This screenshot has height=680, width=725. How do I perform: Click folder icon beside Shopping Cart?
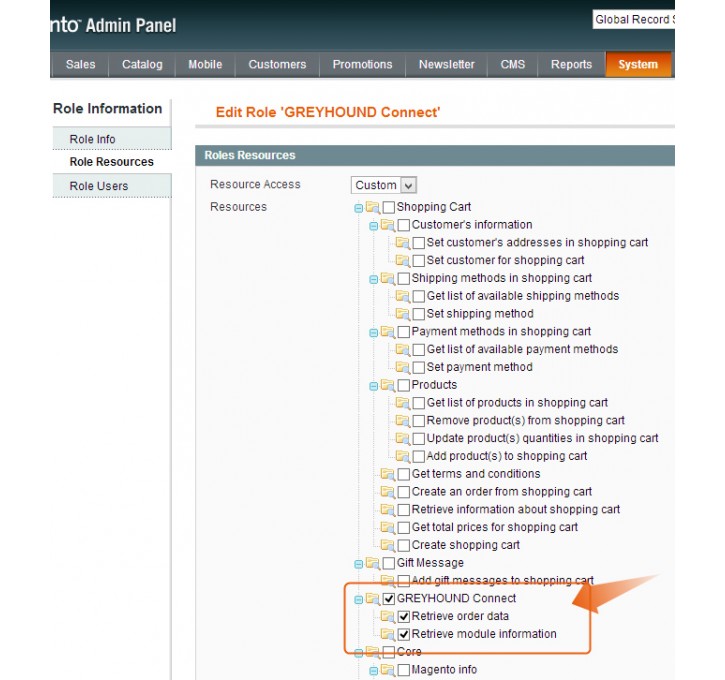[373, 207]
